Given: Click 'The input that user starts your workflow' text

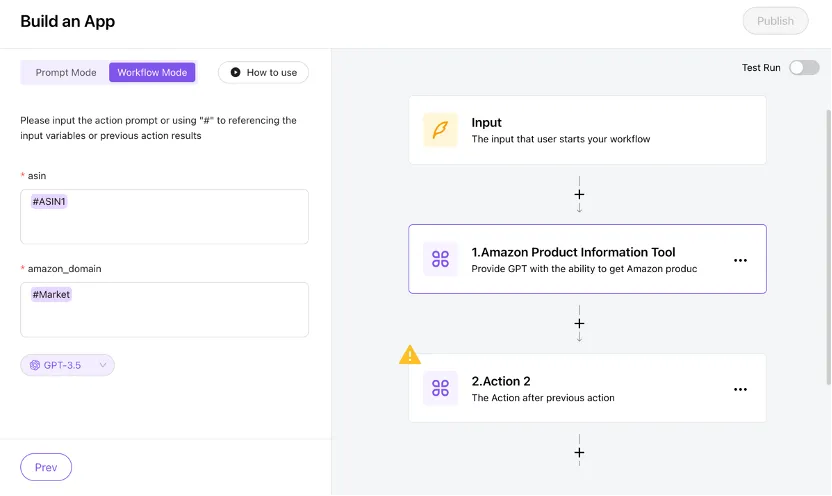Looking at the screenshot, I should click(x=561, y=139).
